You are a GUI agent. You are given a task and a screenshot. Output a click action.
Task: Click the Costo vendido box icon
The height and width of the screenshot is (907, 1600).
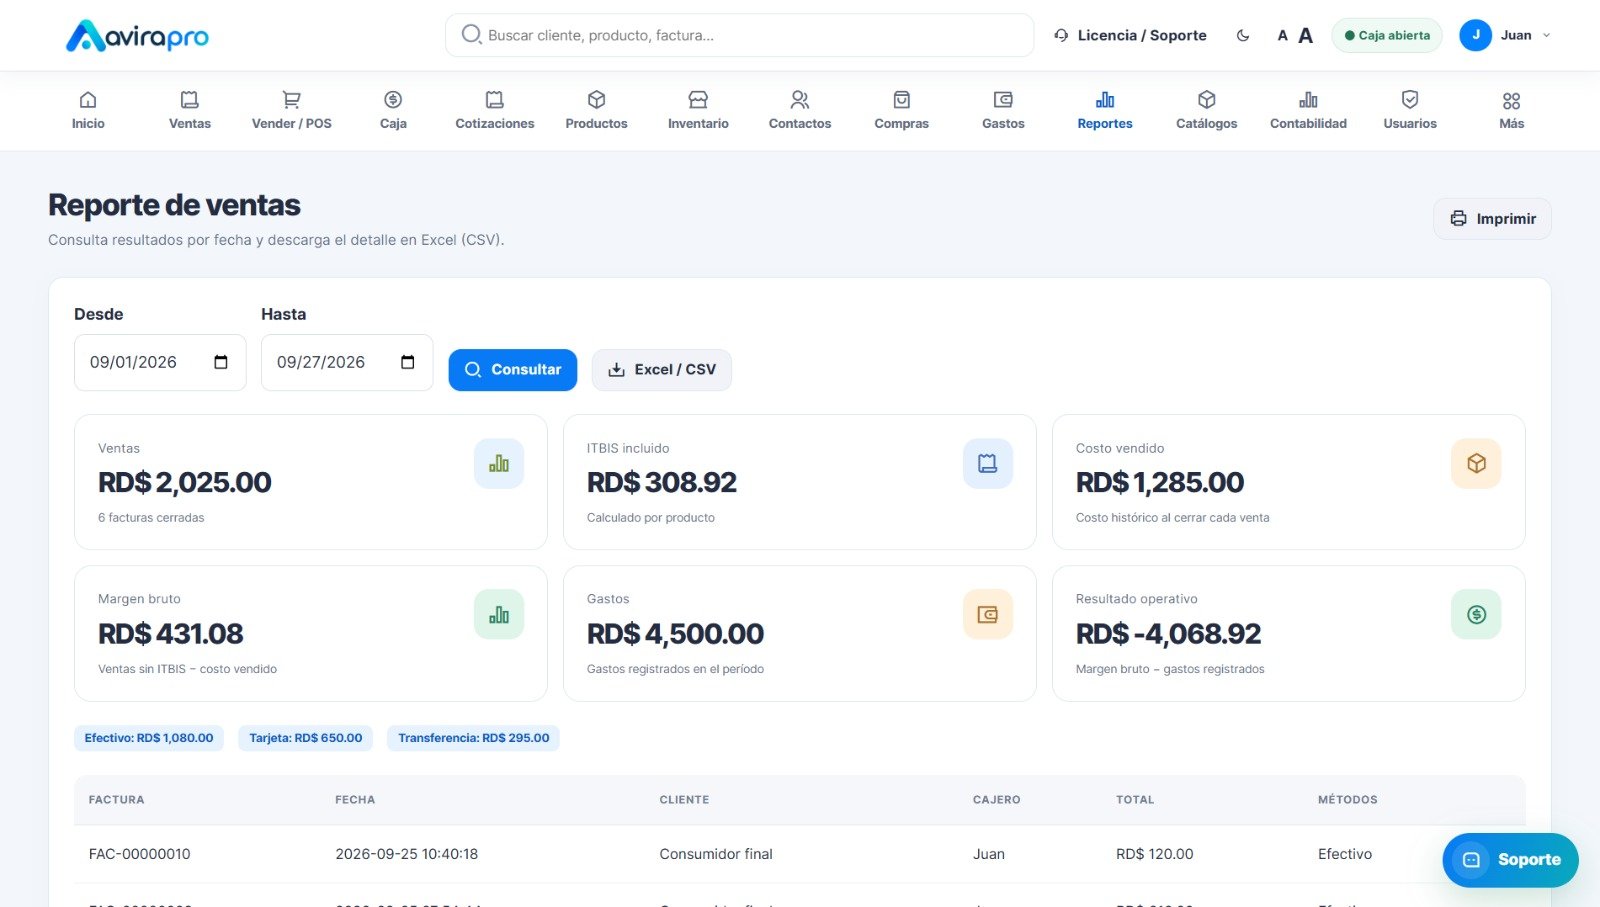coord(1476,464)
